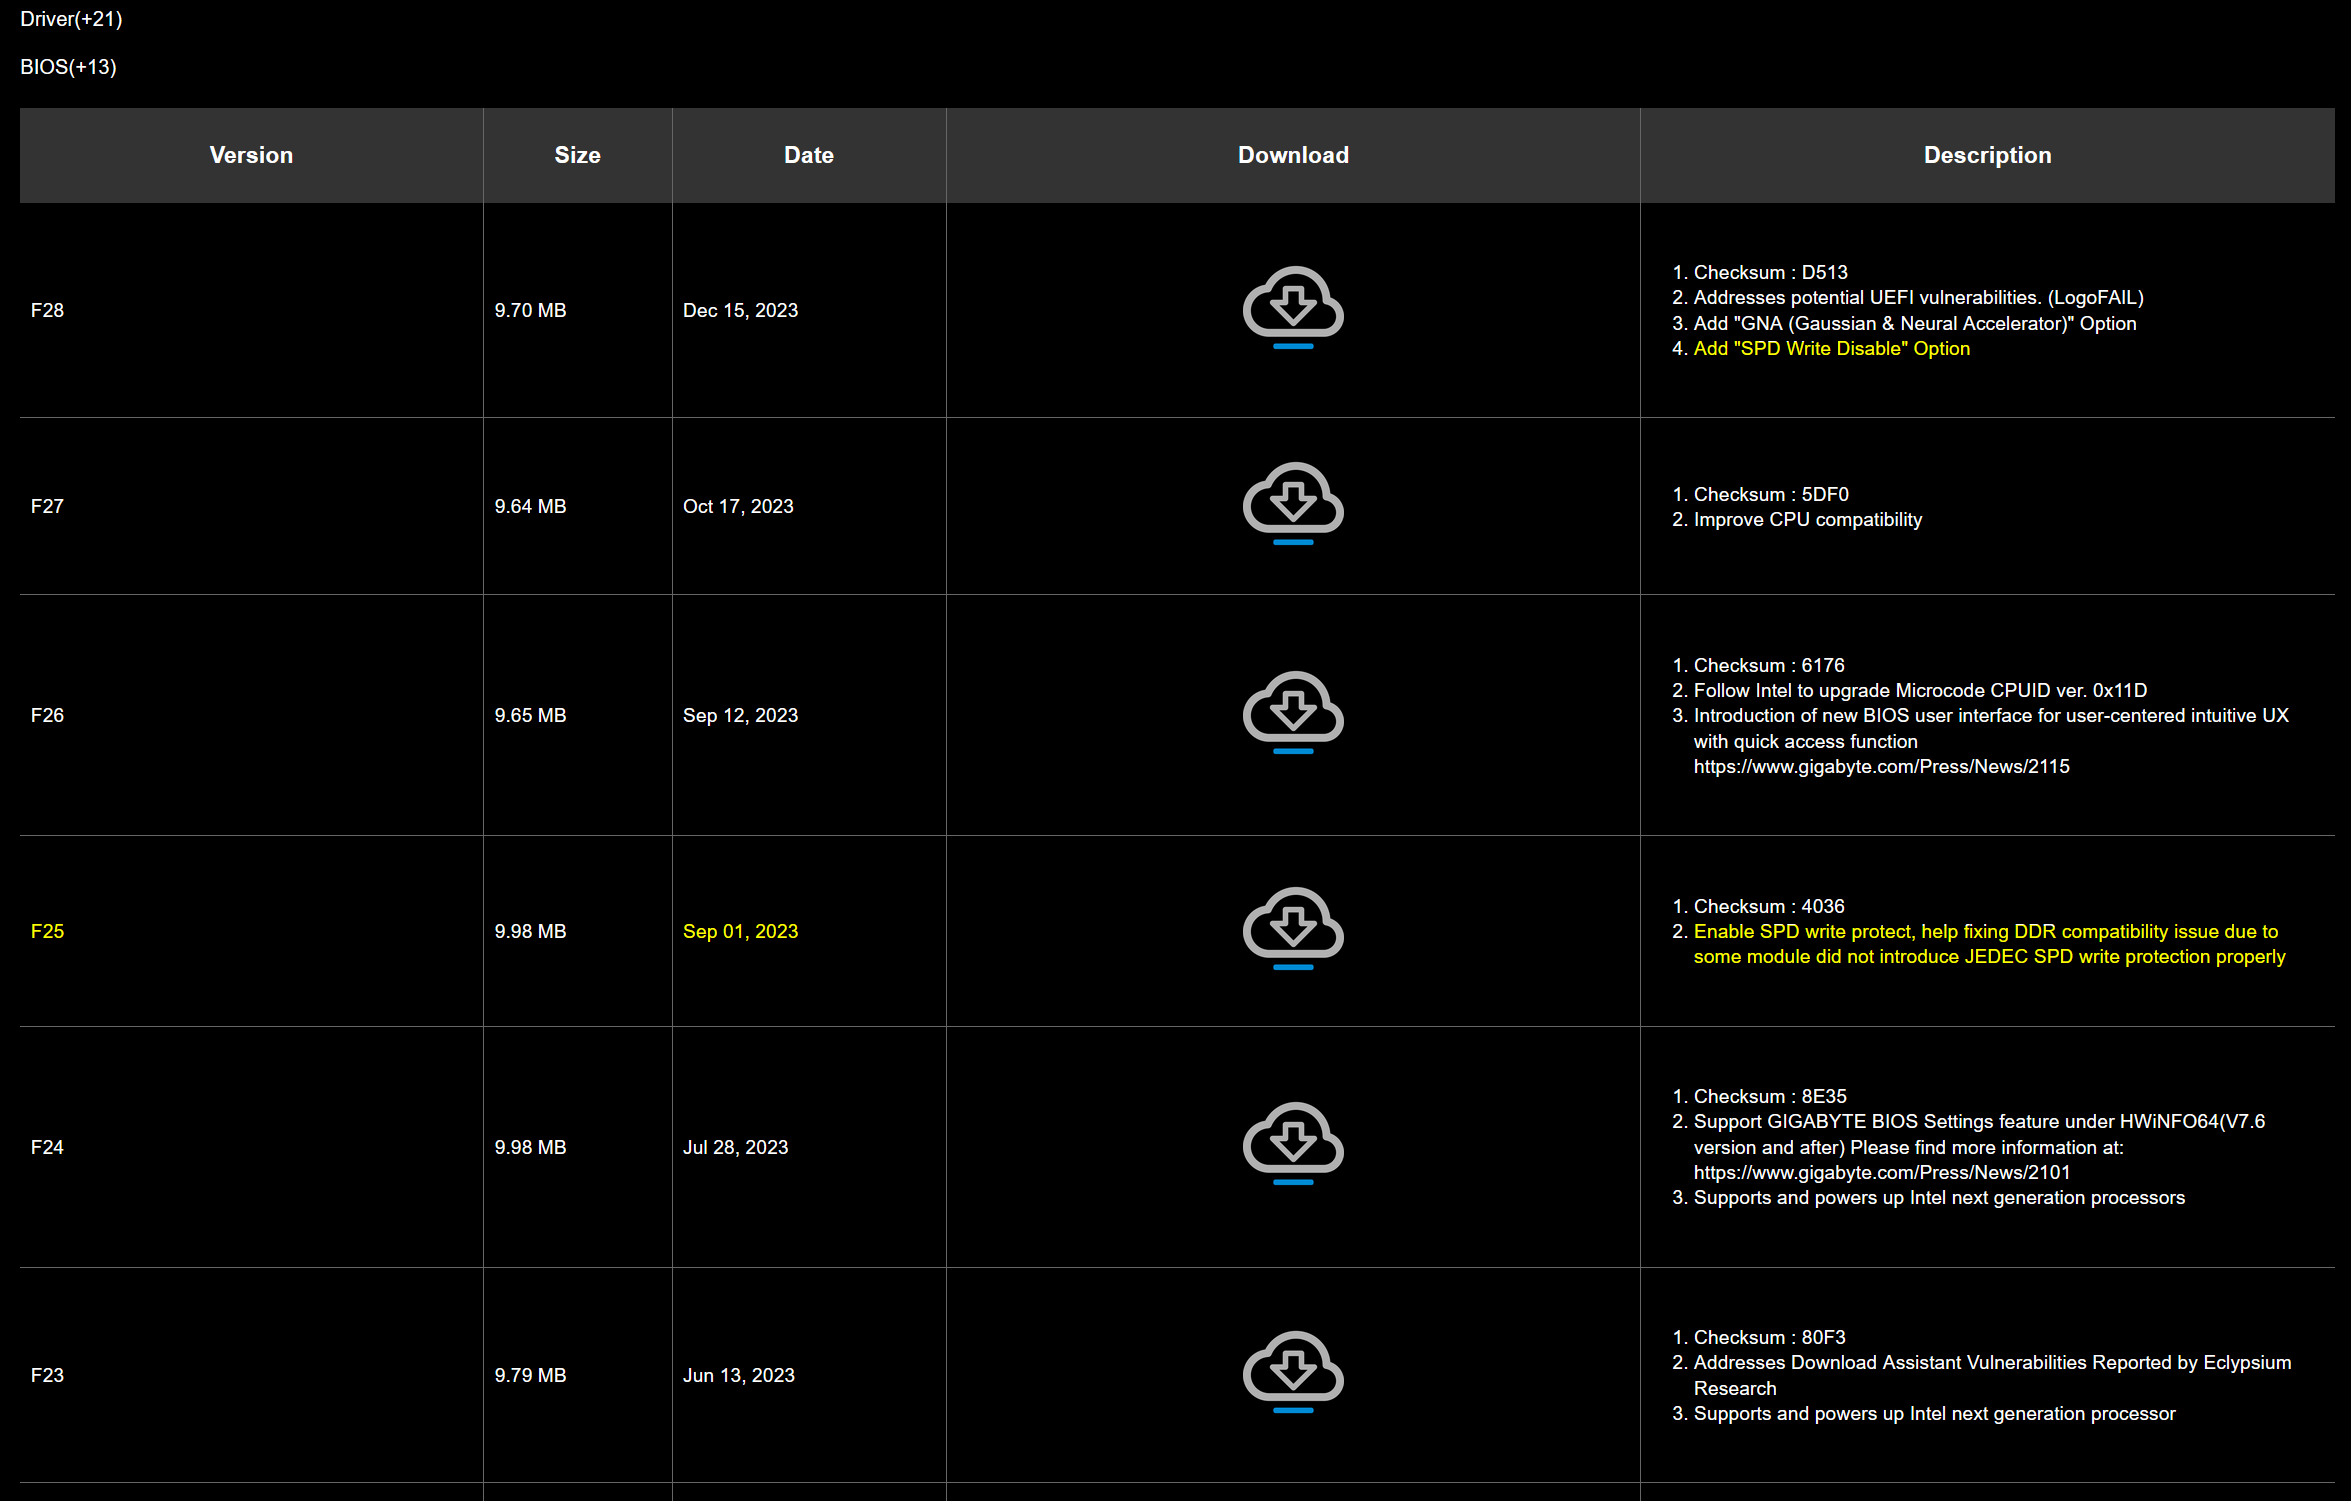
Task: Open gigabyte.com Press News 2115 link
Action: (1880, 767)
